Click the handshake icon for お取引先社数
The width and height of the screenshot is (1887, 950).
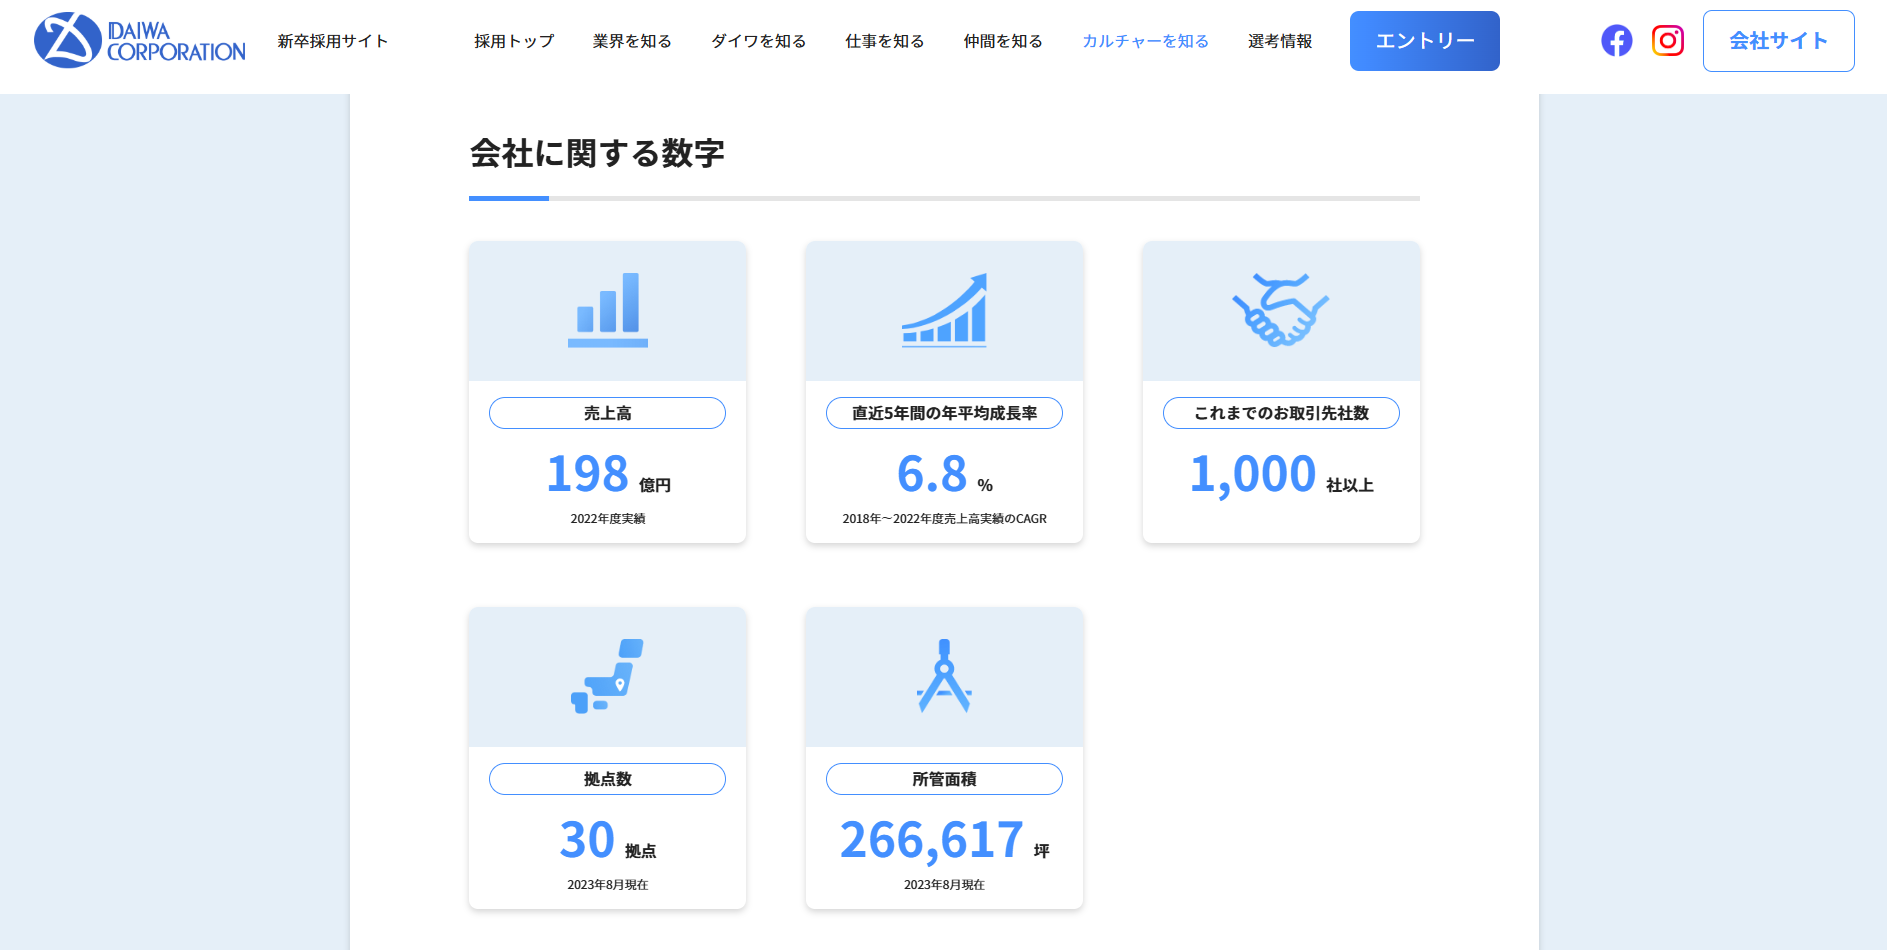point(1281,310)
